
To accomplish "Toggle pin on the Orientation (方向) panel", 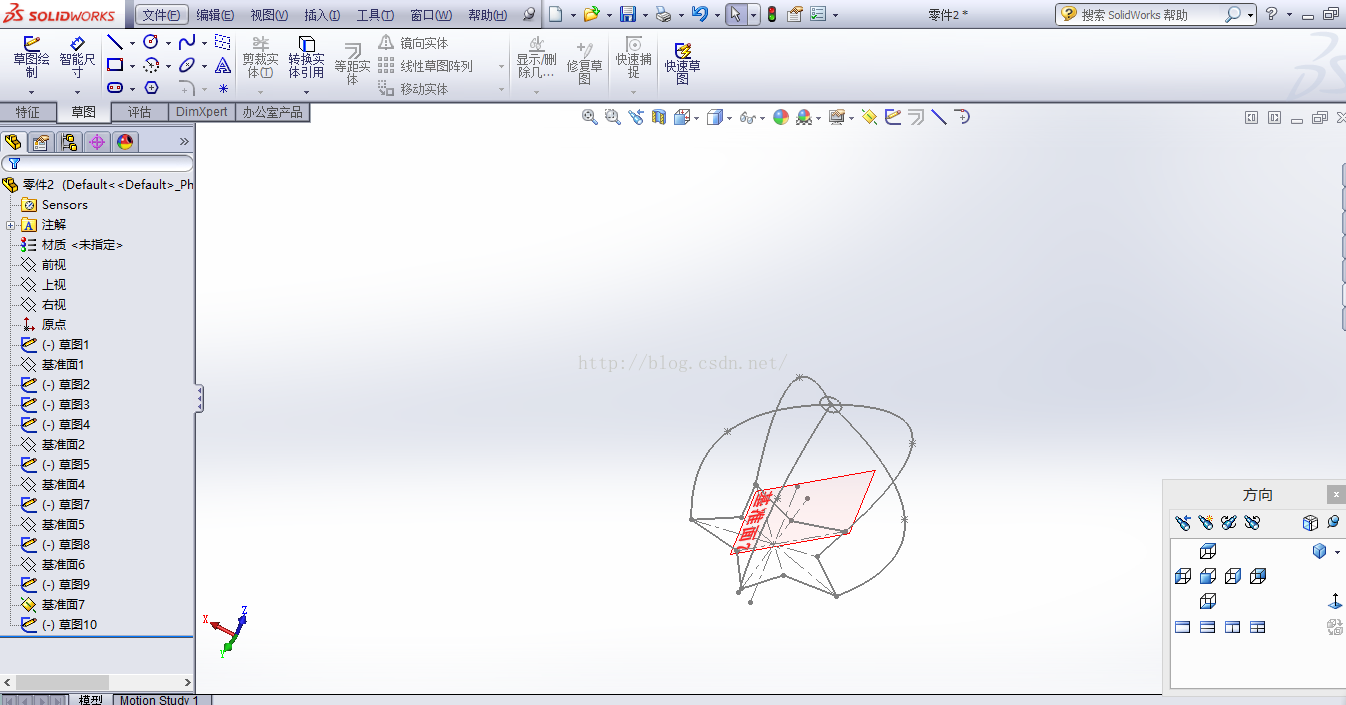I will 1333,522.
